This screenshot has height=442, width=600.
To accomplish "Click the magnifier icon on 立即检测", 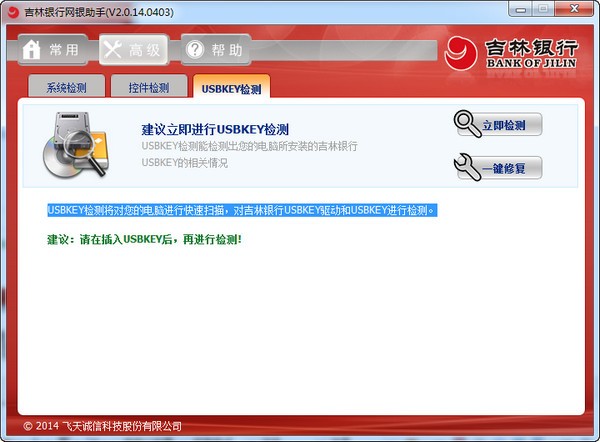I will [467, 124].
